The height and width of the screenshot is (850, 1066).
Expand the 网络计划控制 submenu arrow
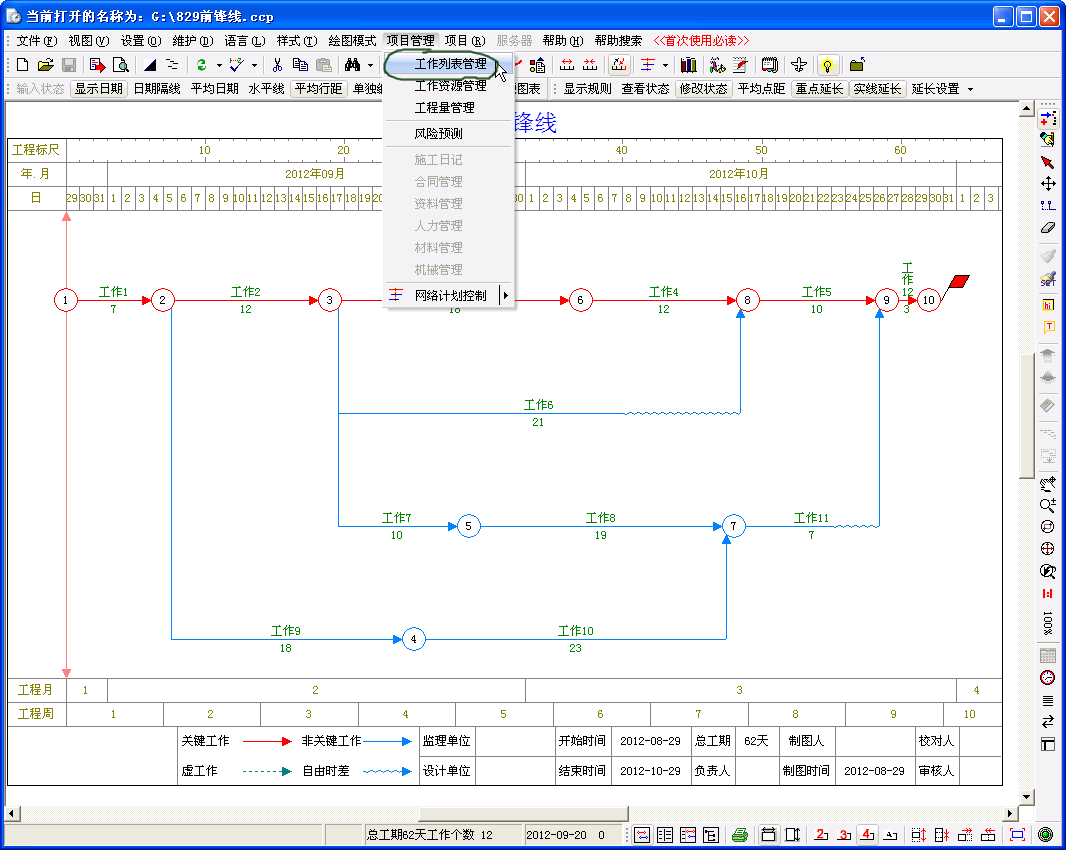click(x=505, y=295)
